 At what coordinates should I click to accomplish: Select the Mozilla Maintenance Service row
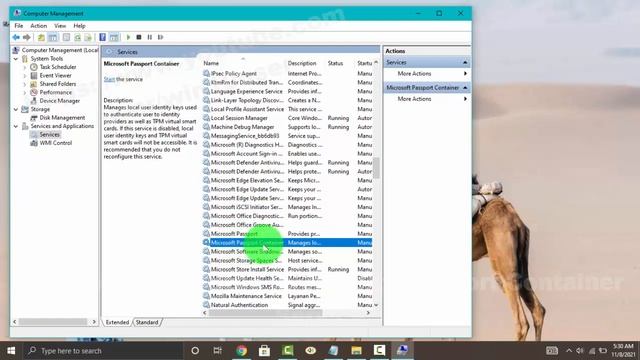[x=288, y=296]
